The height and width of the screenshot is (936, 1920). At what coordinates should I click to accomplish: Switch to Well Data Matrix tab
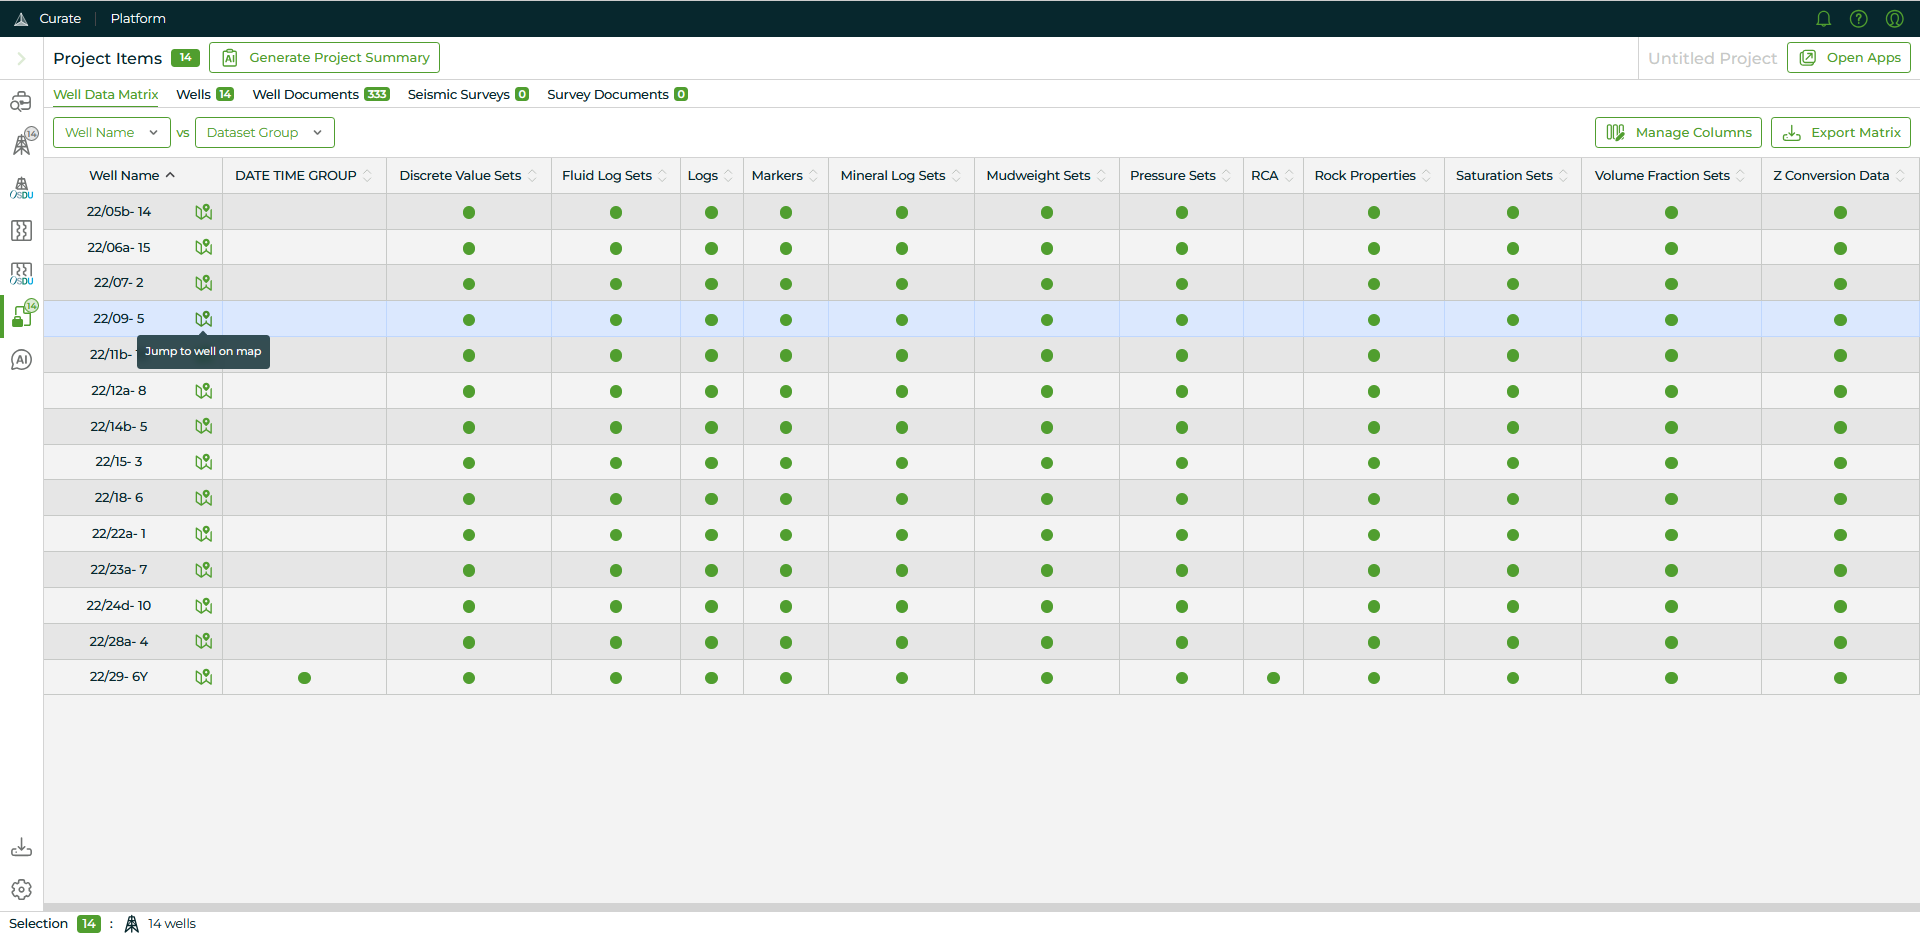[106, 95]
